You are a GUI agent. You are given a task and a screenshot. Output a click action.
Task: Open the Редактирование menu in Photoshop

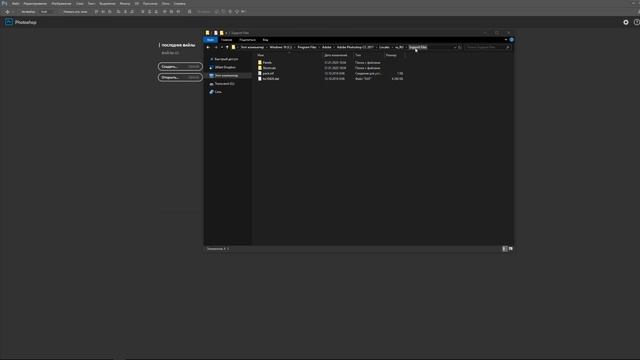35,4
